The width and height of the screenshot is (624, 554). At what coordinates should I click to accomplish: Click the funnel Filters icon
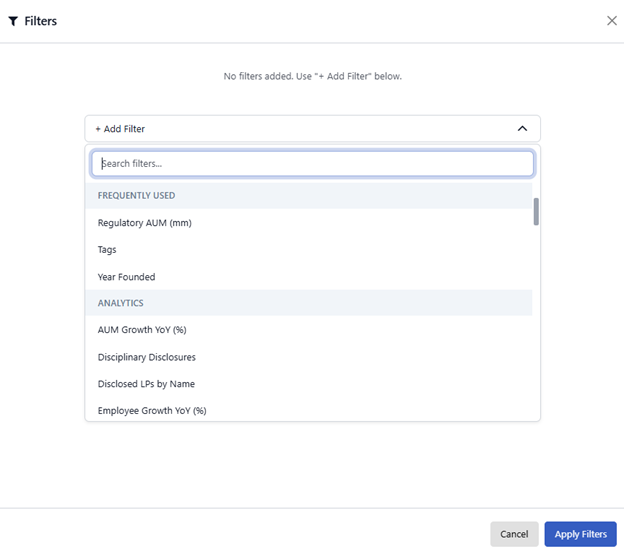pos(13,21)
